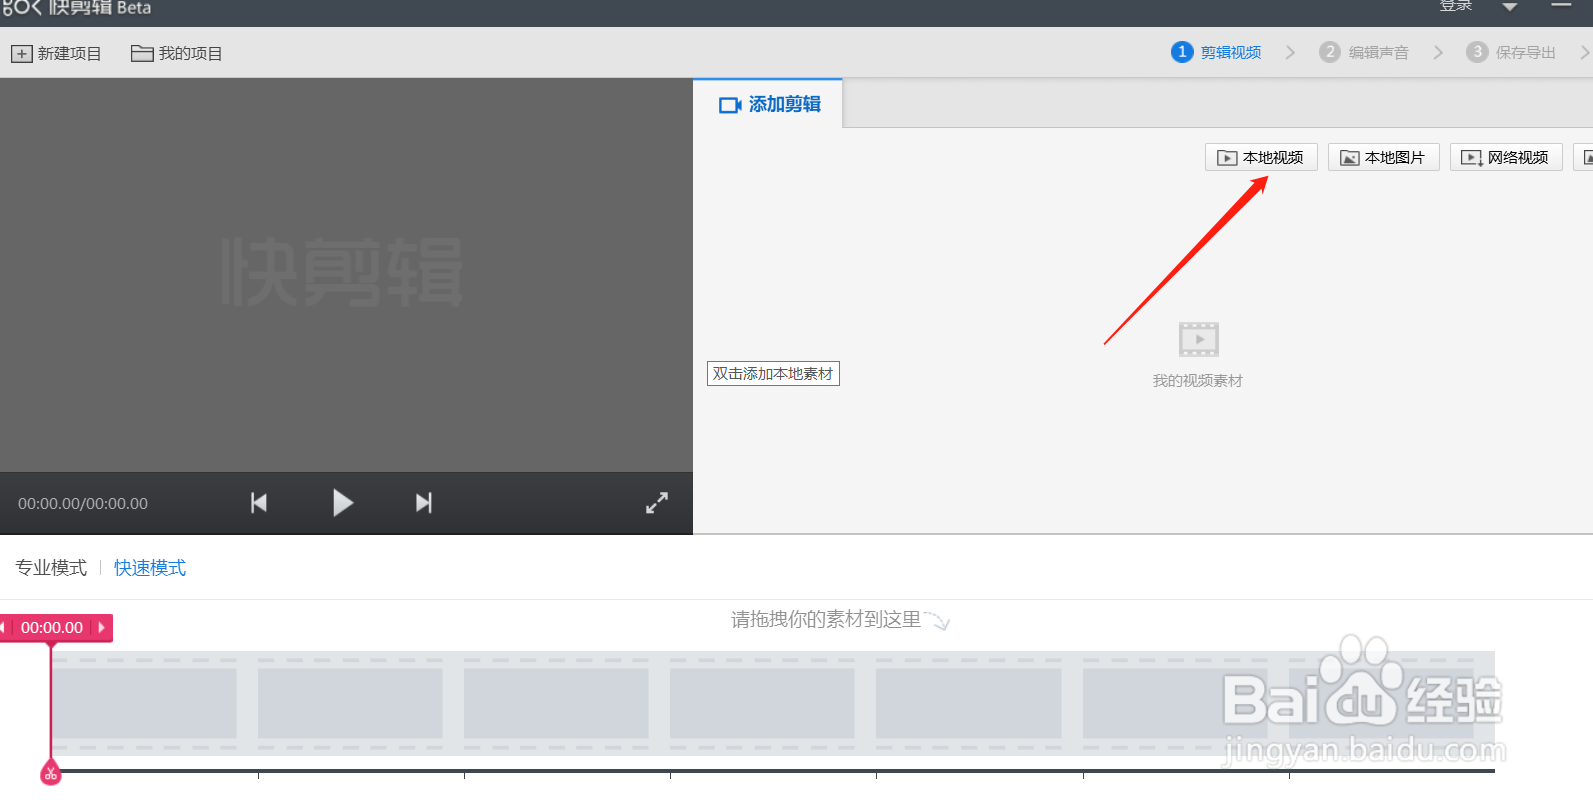Click the 本地图片 button
Image resolution: width=1593 pixels, height=804 pixels.
(x=1384, y=157)
